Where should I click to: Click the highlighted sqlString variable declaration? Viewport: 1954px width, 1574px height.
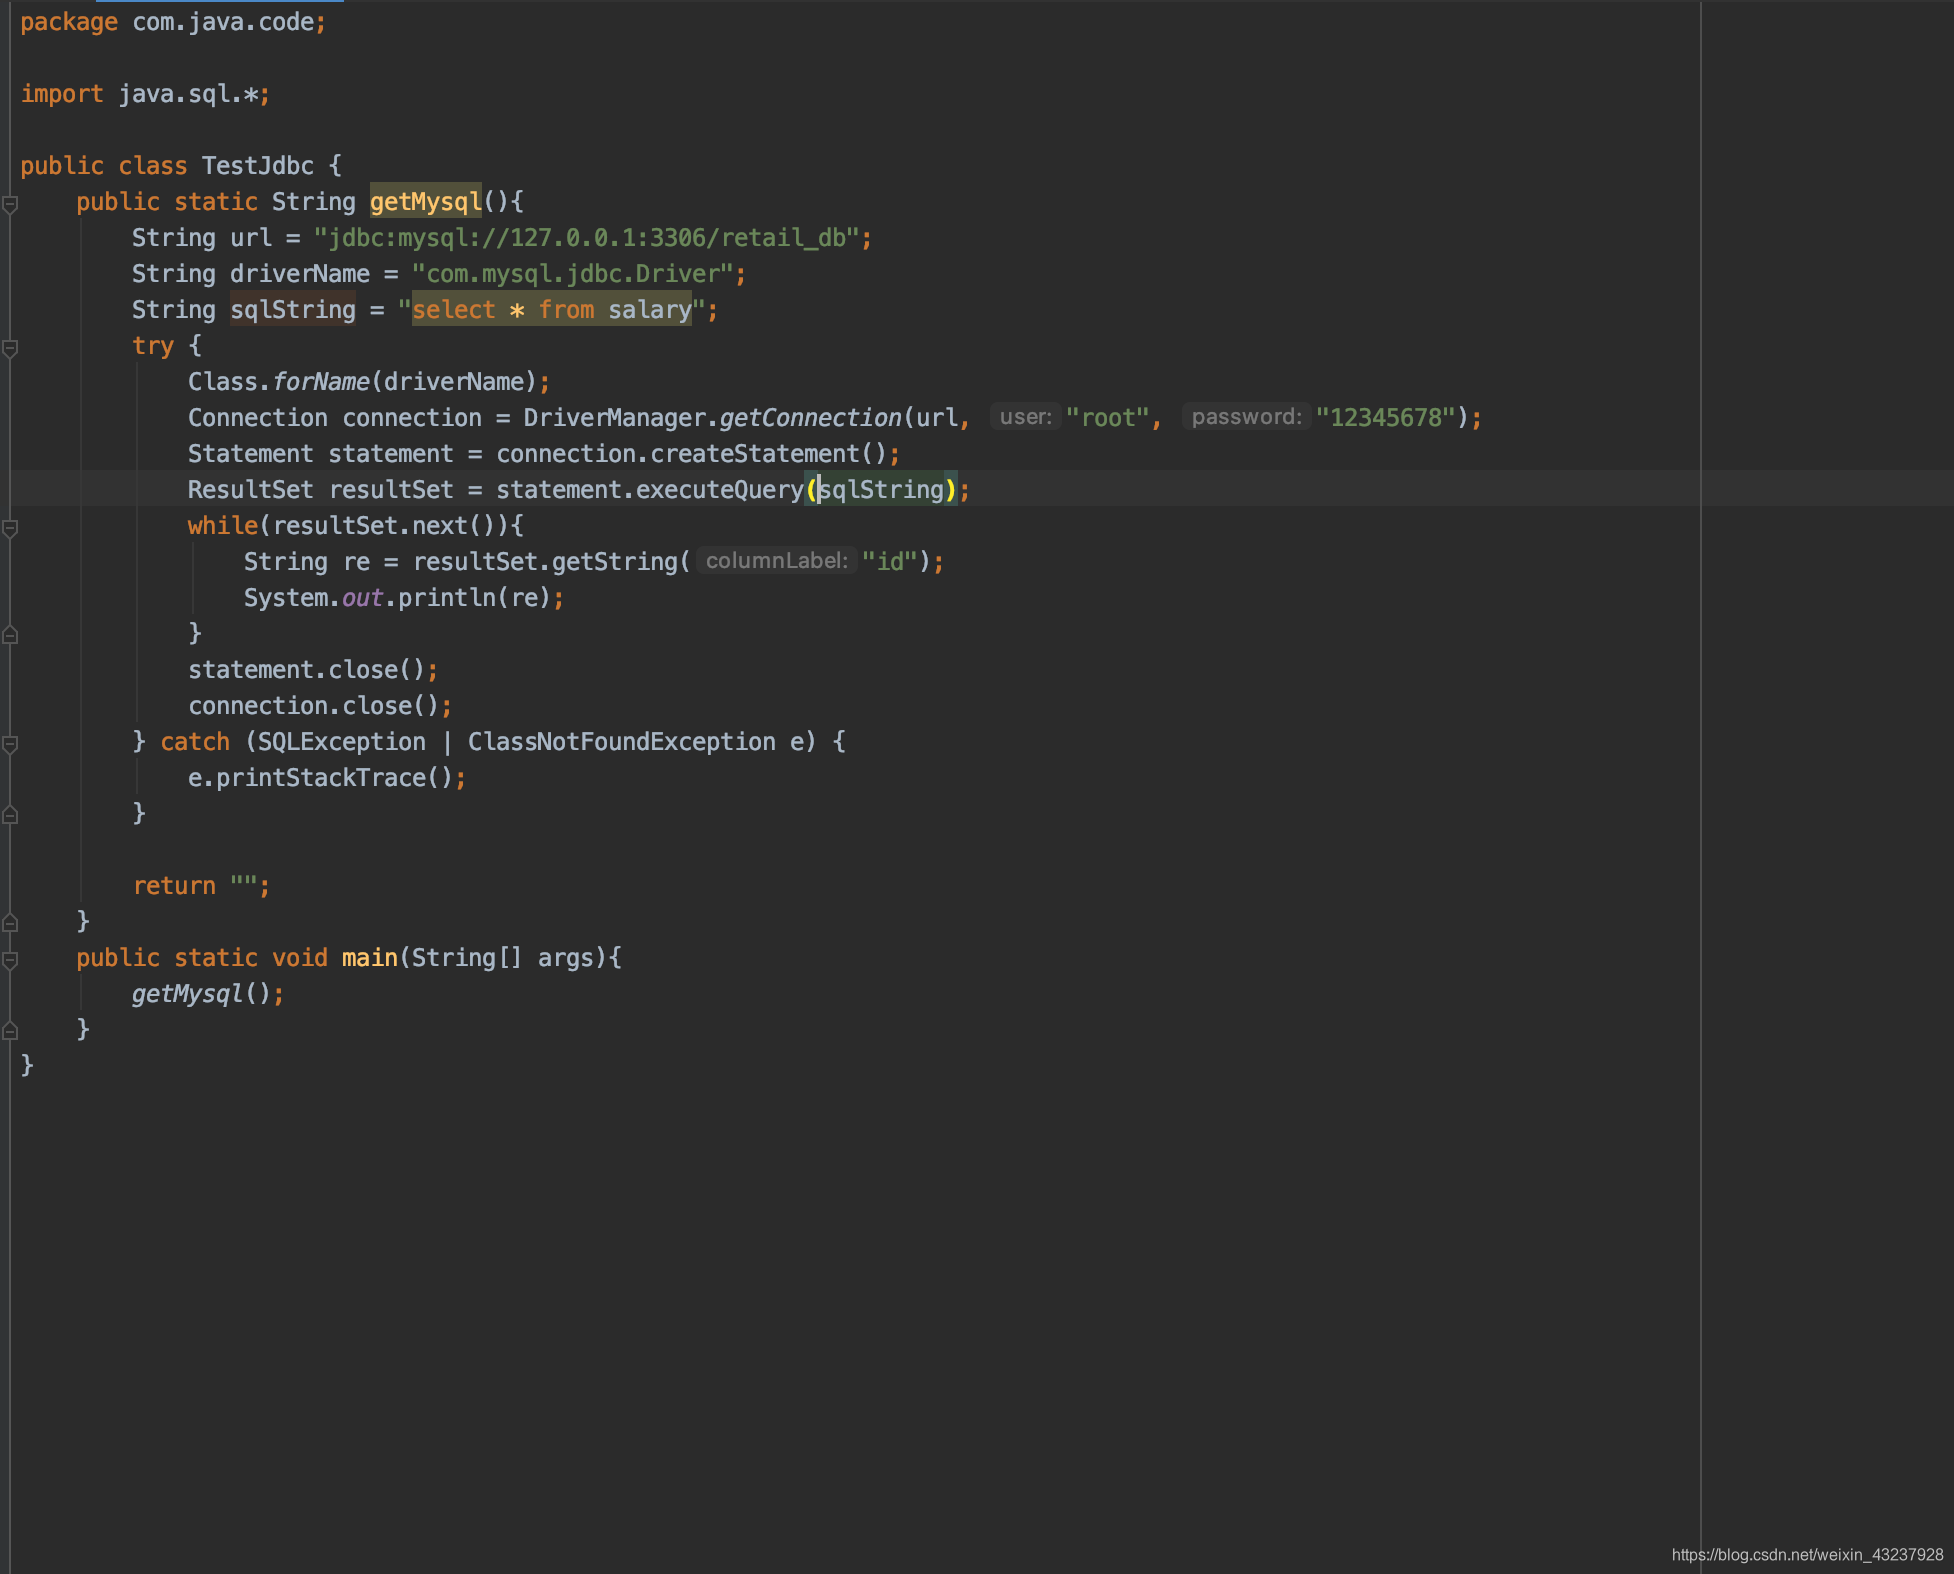coord(293,310)
